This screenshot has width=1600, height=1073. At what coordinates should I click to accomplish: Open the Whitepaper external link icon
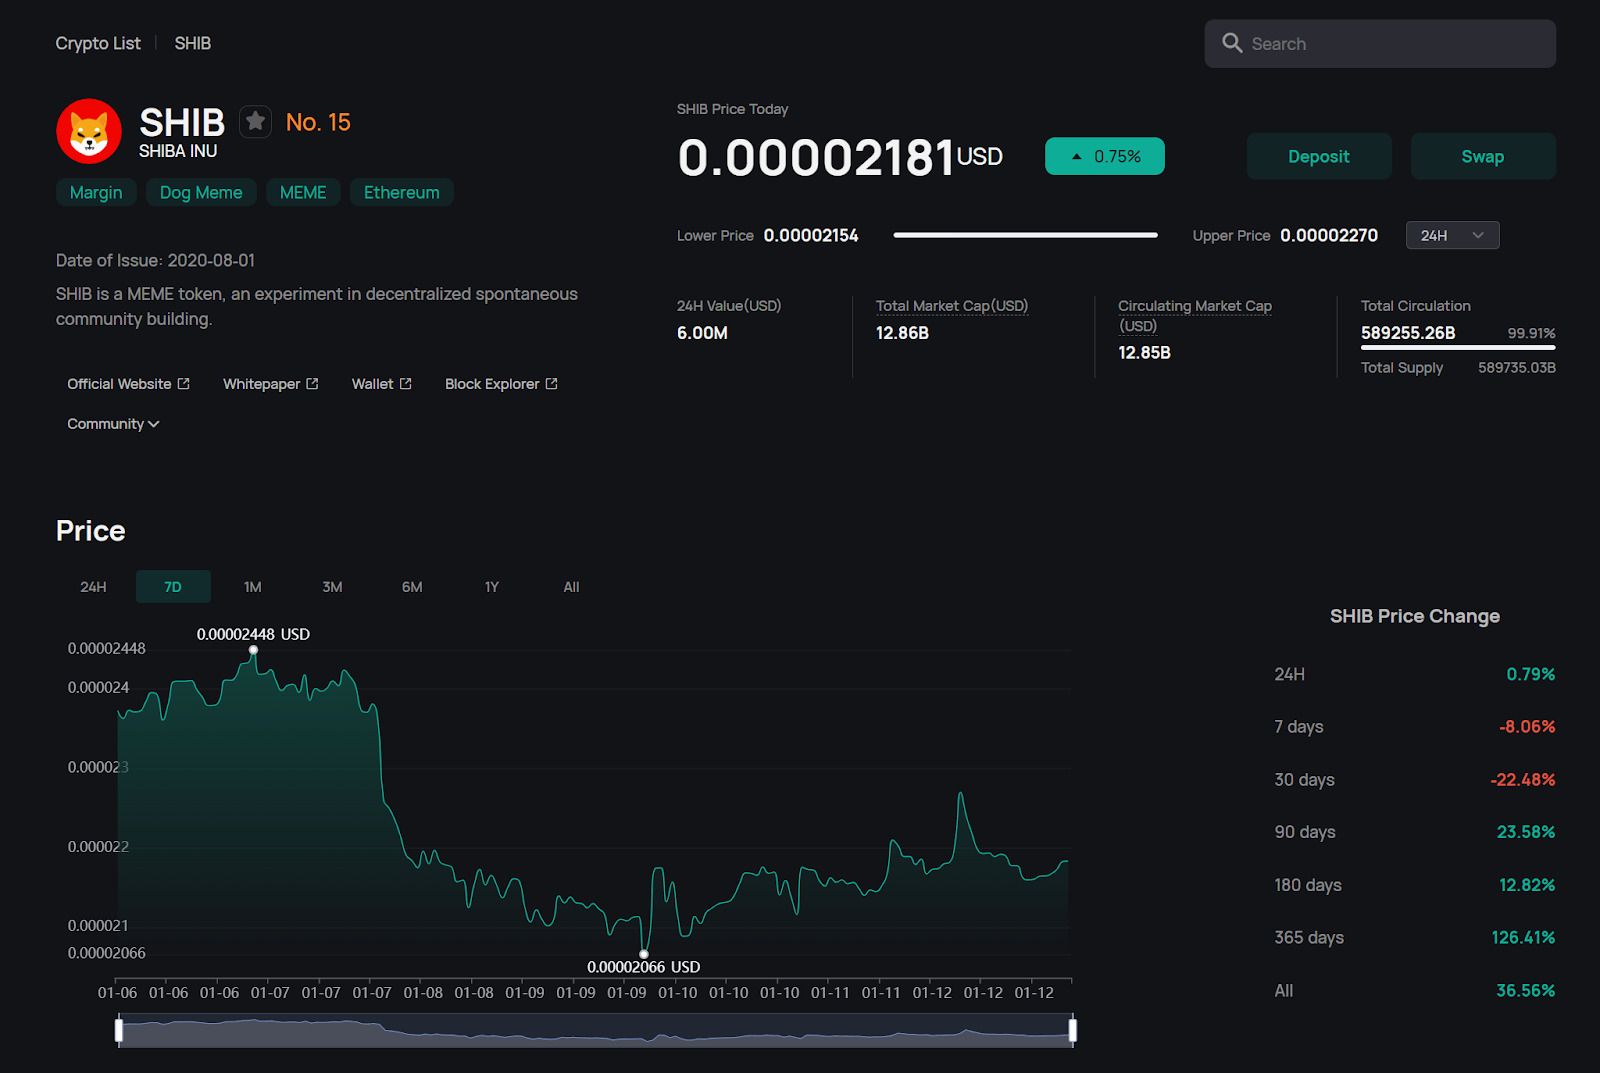pos(312,384)
